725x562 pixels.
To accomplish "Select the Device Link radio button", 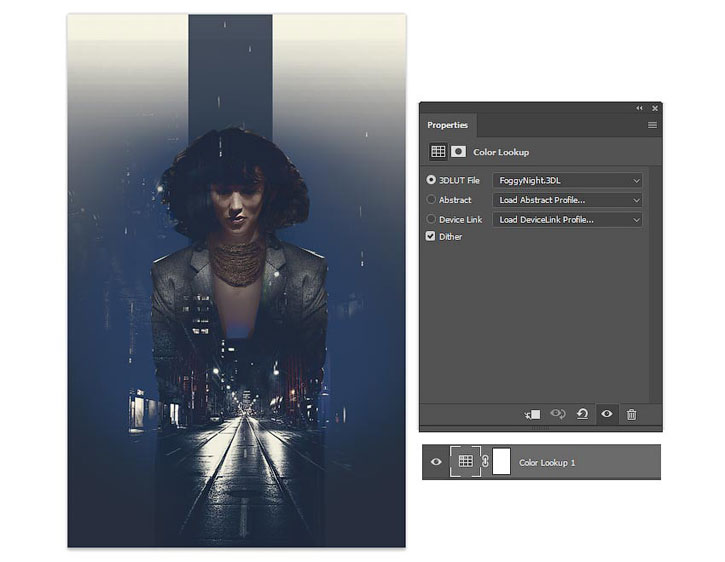I will (431, 219).
